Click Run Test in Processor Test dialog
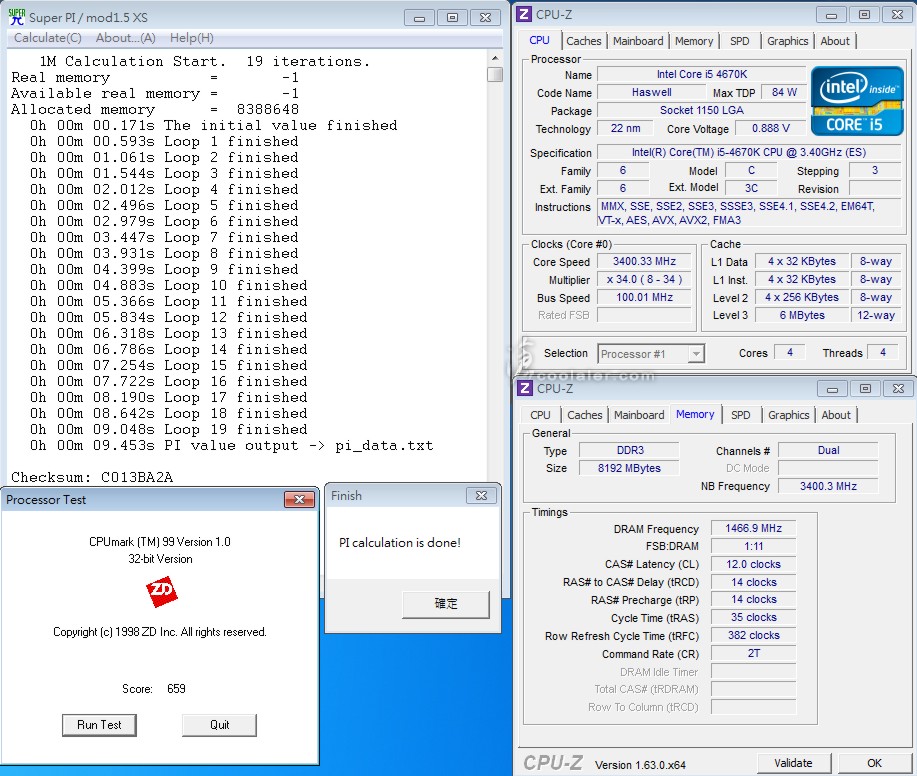Image resolution: width=917 pixels, height=776 pixels. tap(99, 725)
